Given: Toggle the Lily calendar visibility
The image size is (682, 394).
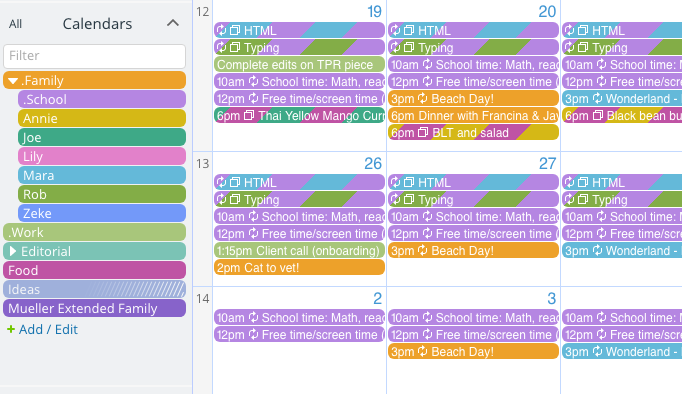Looking at the screenshot, I should [x=102, y=157].
